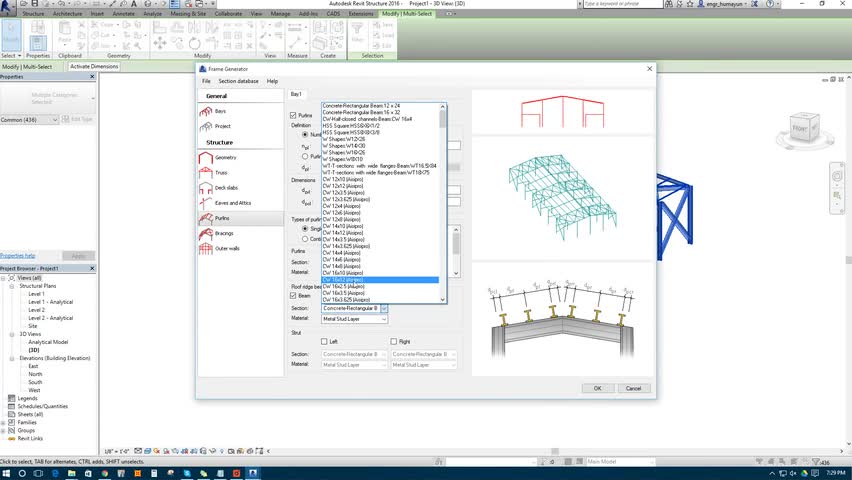The height and width of the screenshot is (480, 852).
Task: Open the roof ridge Section dropdown
Action: [x=384, y=308]
